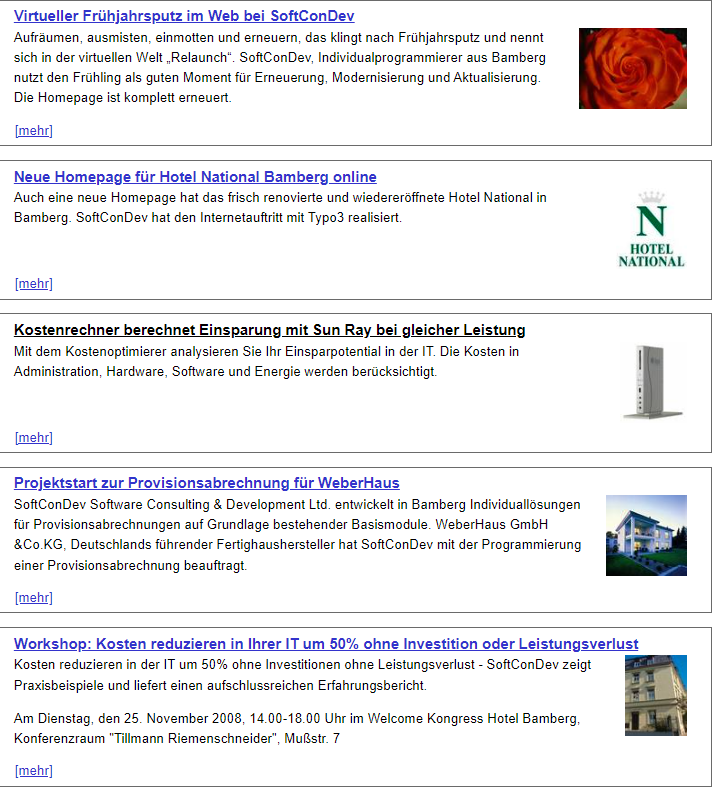Open the Kostenrechner Sun Ray headline link
Screen dimensions: 712x787
[x=269, y=330]
